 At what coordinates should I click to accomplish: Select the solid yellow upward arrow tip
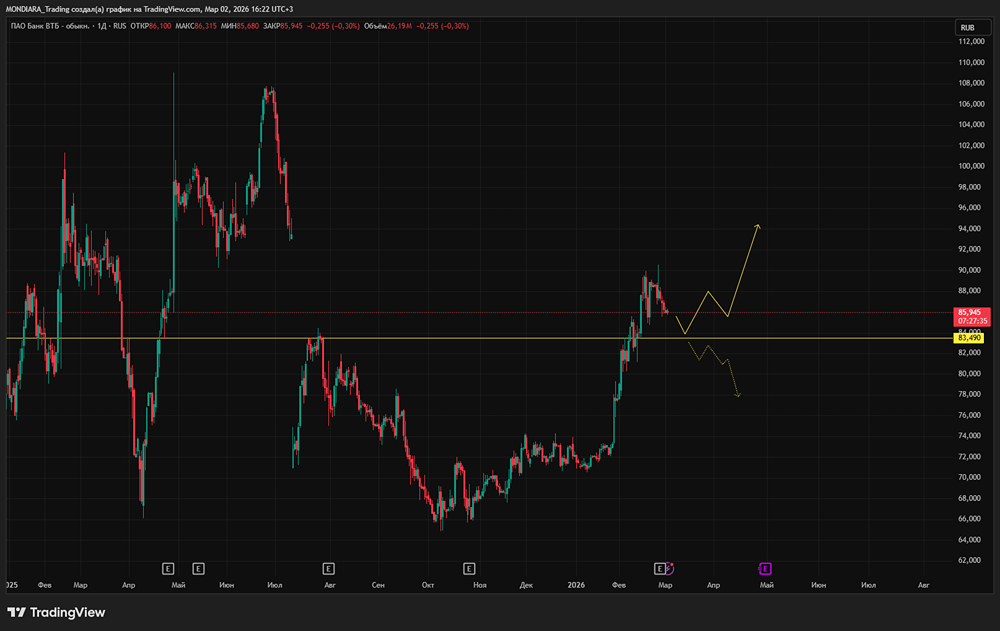point(758,225)
